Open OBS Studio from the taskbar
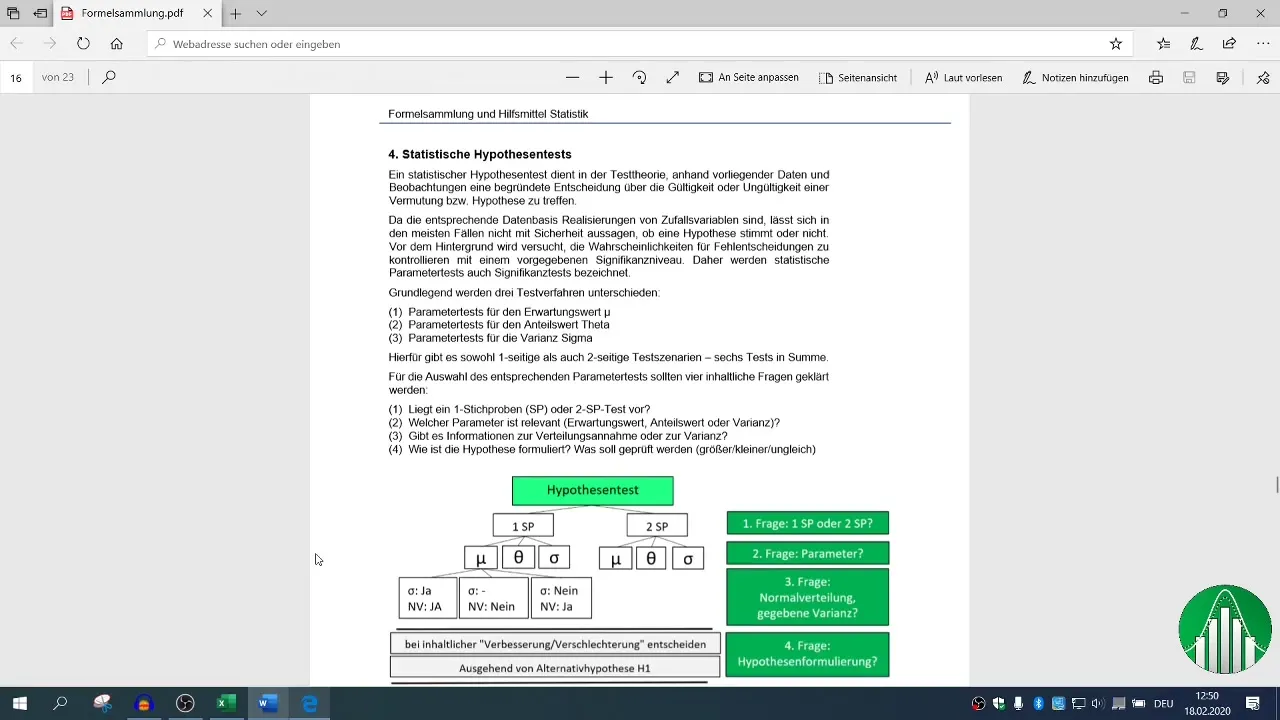 click(x=185, y=703)
